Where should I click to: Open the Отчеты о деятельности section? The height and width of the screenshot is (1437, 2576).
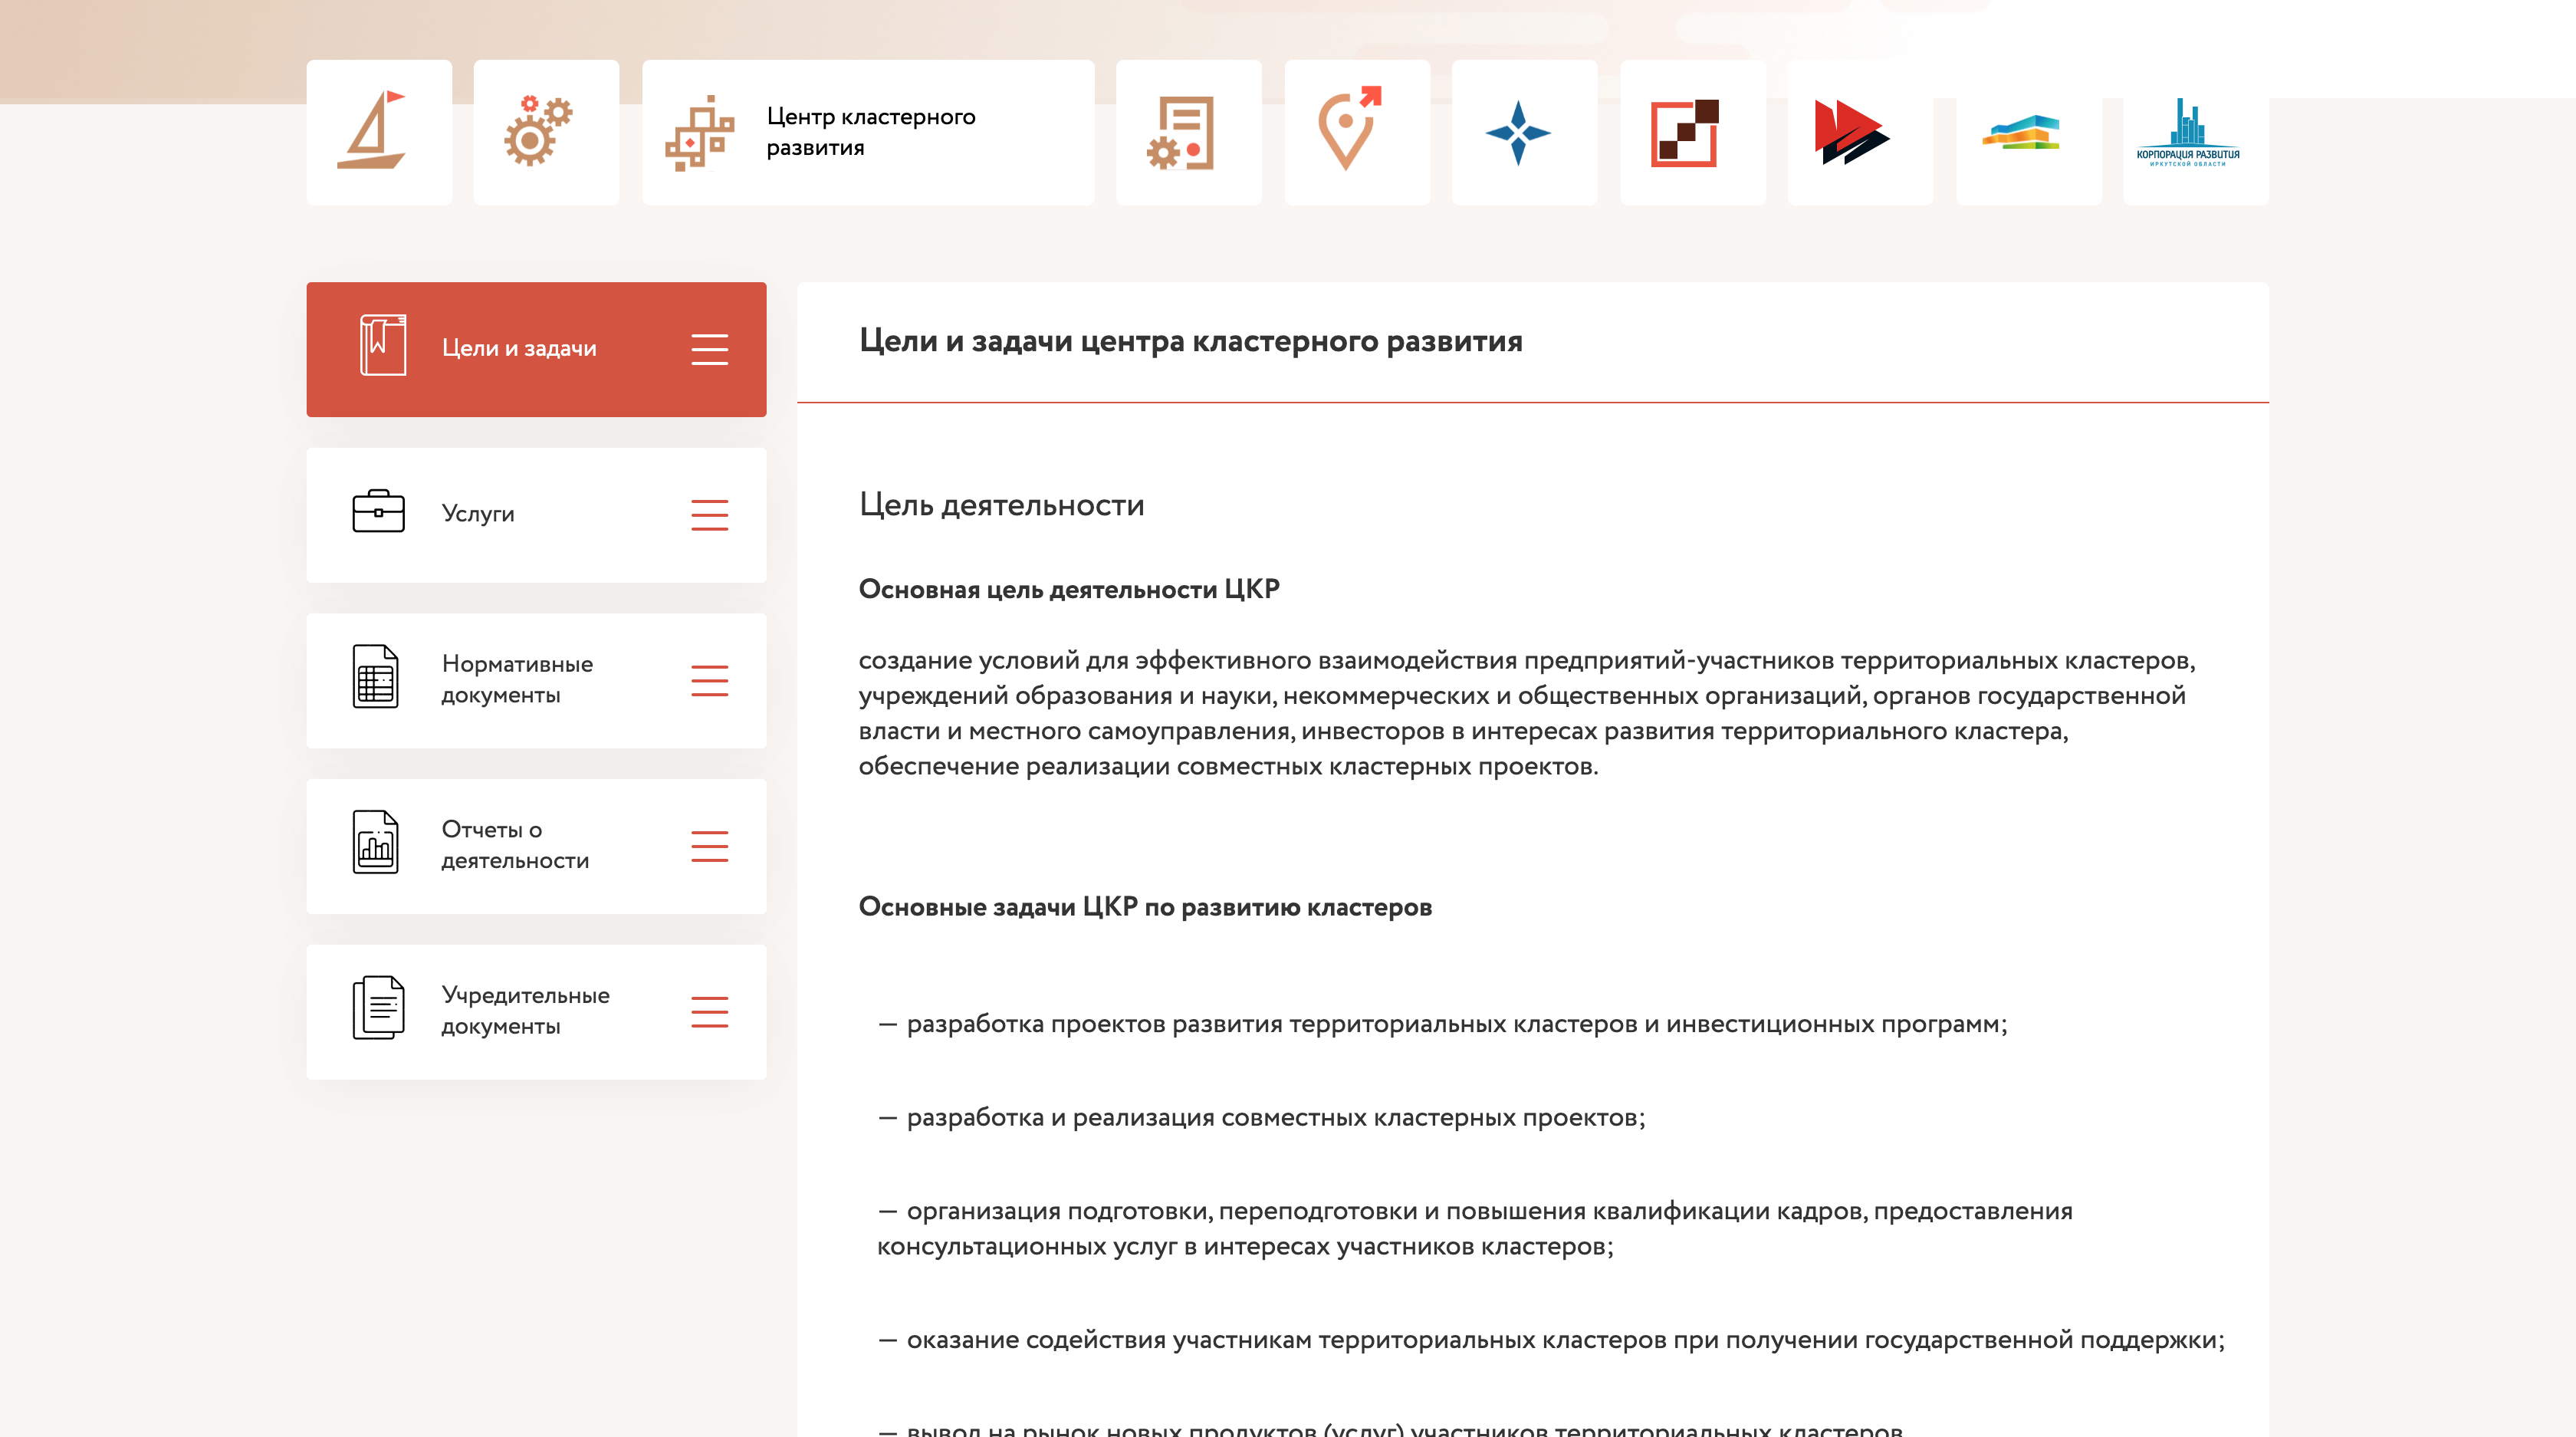(537, 846)
